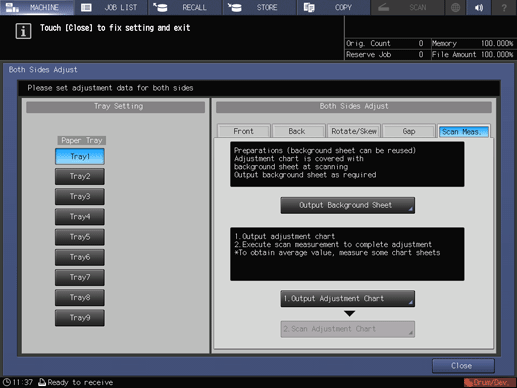
Task: Select Tray6 paper tray button
Action: (x=80, y=257)
